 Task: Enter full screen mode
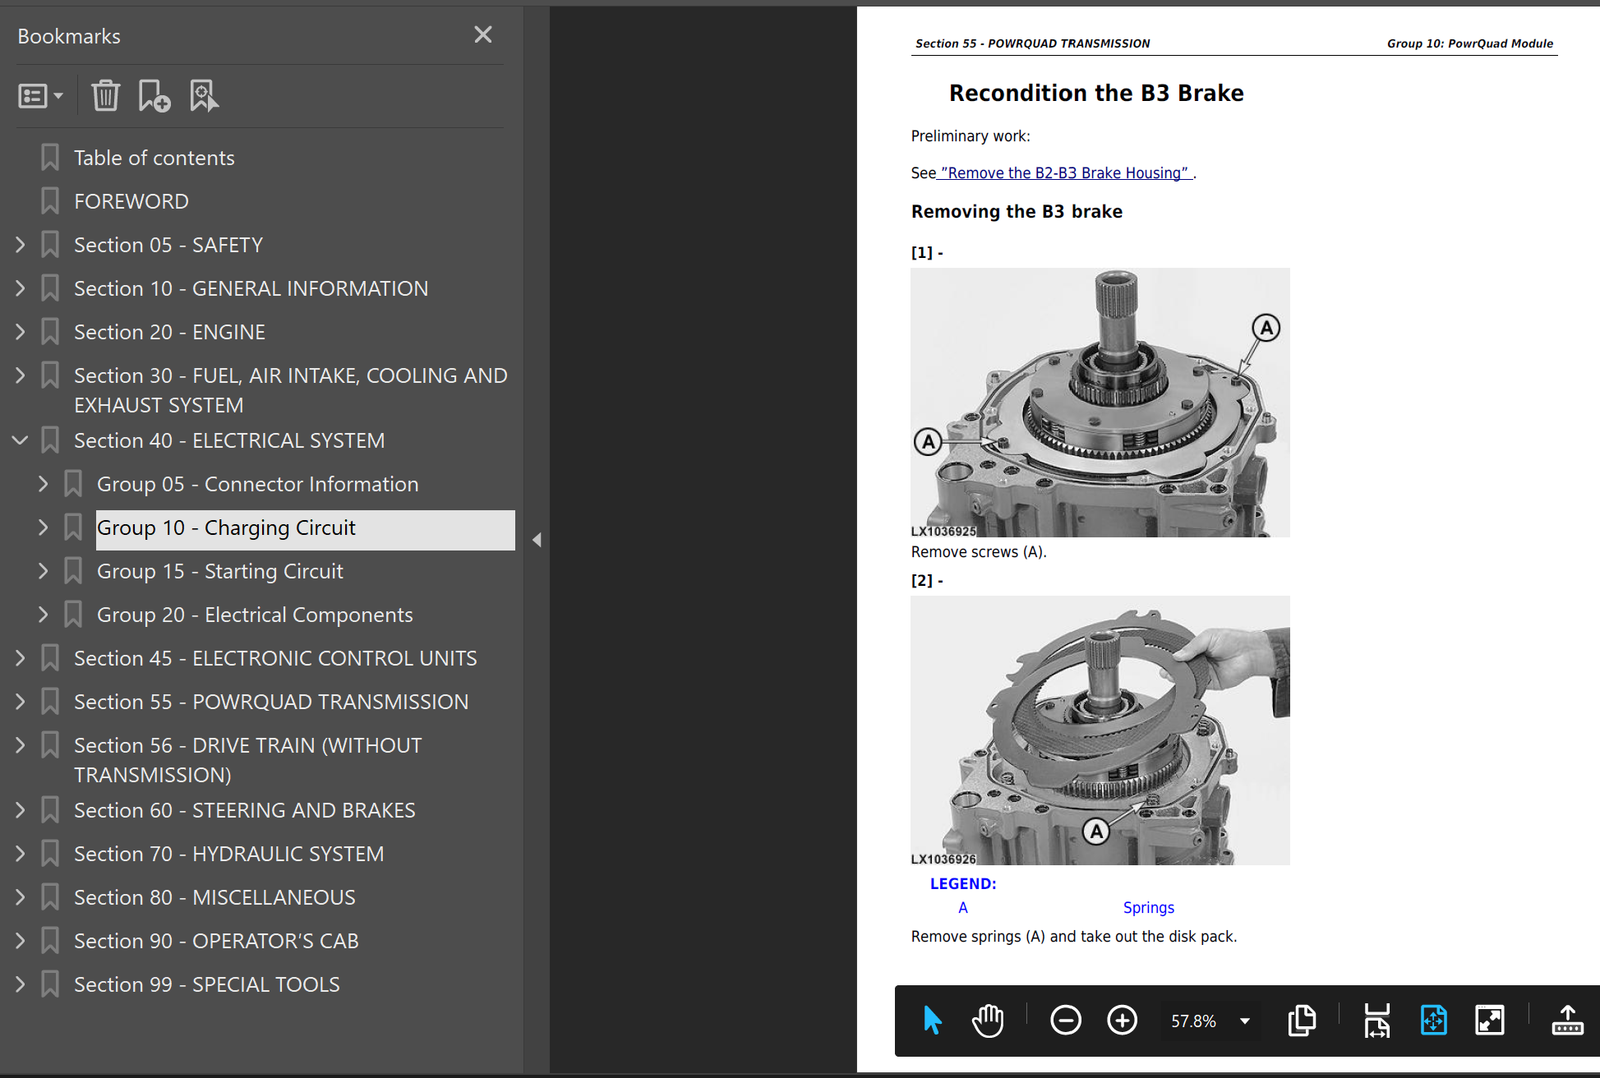click(1490, 1020)
